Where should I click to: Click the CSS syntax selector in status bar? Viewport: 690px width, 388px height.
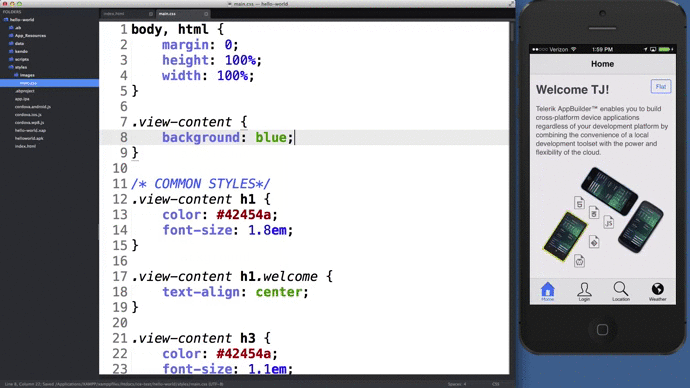[495, 384]
